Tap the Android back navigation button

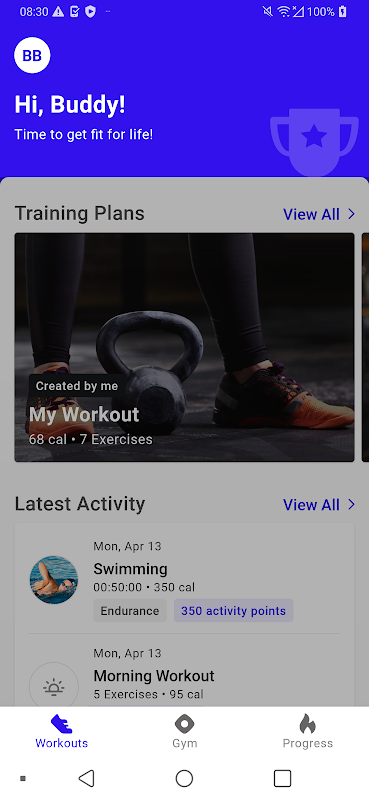tap(87, 778)
